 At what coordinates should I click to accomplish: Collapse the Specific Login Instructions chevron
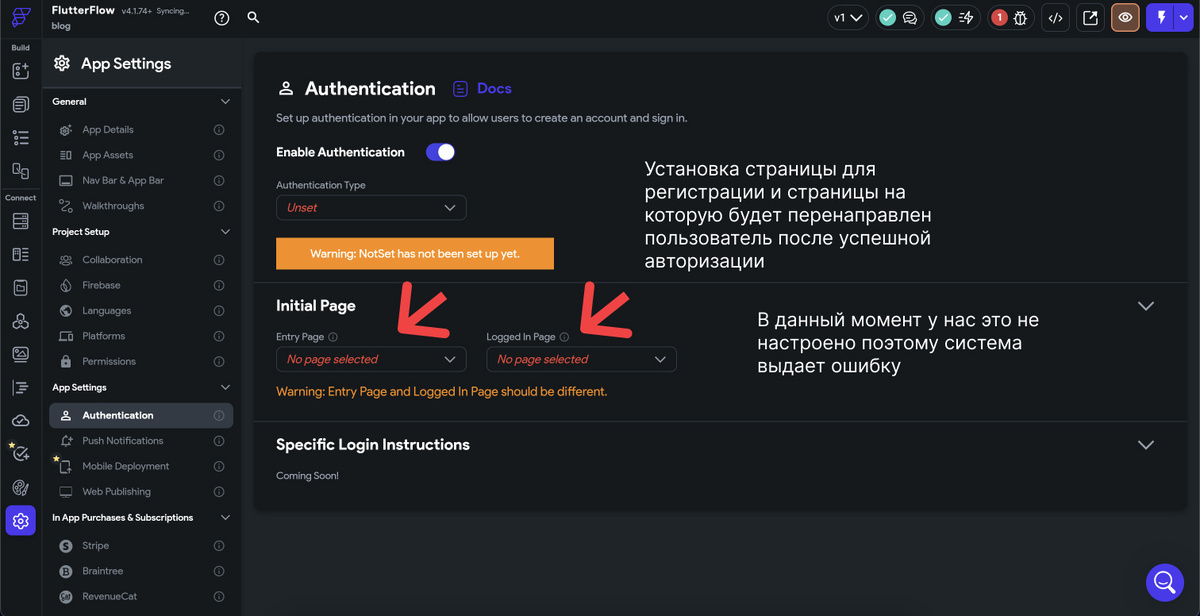[1146, 444]
